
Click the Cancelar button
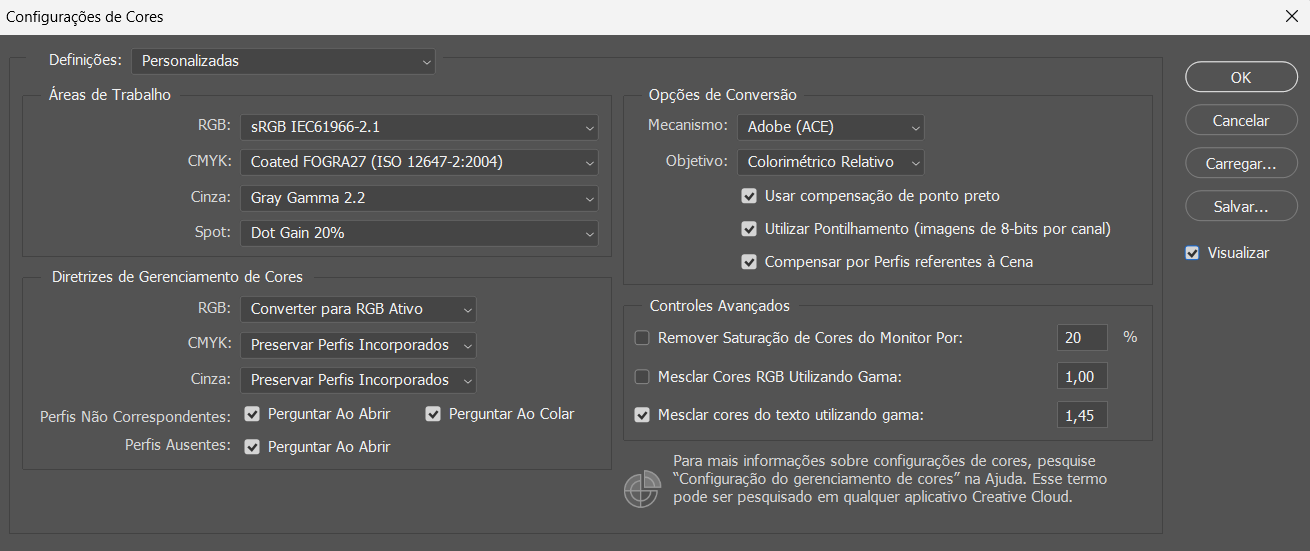[x=1241, y=120]
